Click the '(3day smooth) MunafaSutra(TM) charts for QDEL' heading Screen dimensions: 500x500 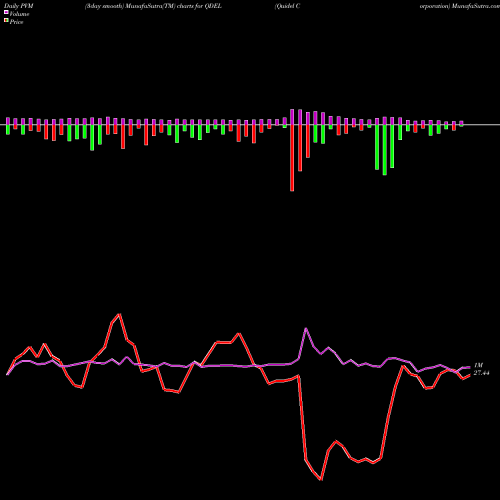pos(153,6)
